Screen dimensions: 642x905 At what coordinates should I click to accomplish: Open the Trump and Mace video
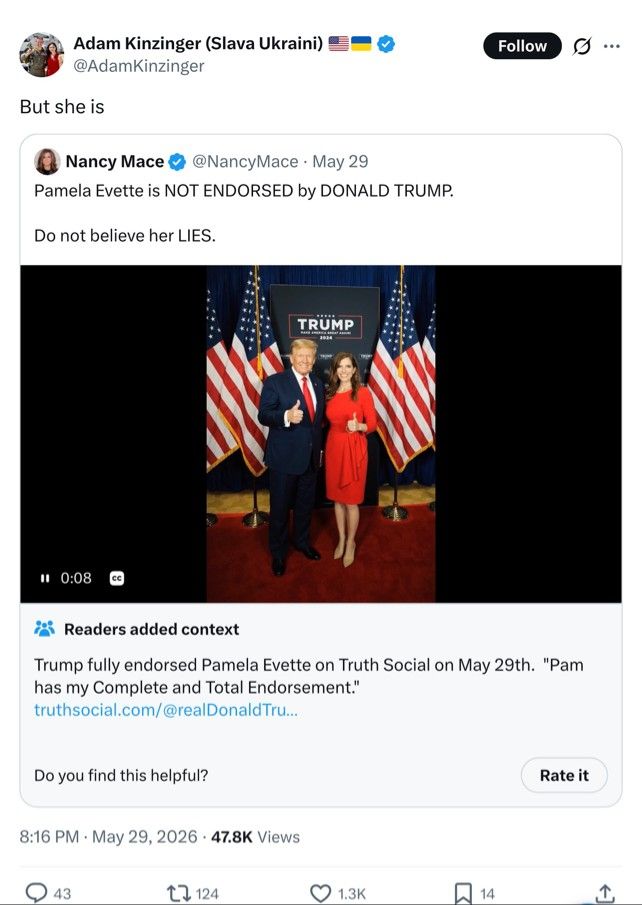321,434
